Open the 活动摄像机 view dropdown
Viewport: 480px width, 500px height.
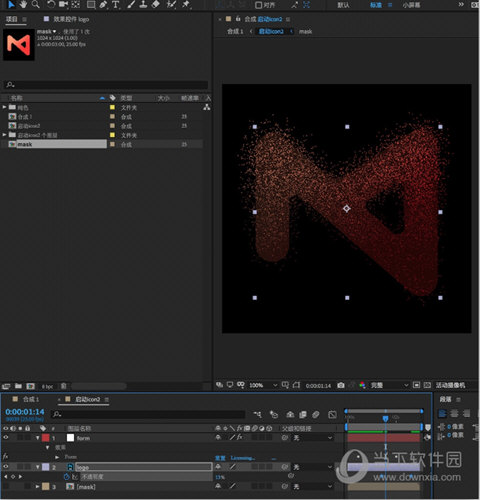point(451,385)
